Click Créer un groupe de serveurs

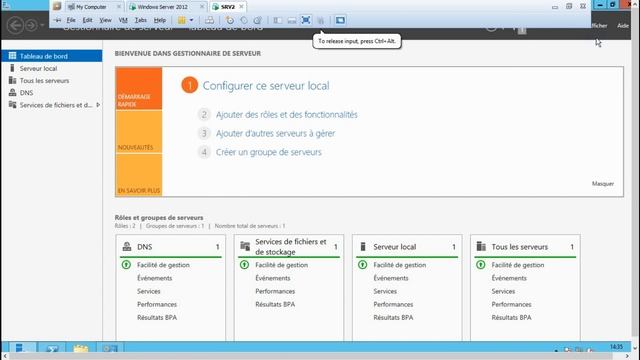click(x=269, y=152)
